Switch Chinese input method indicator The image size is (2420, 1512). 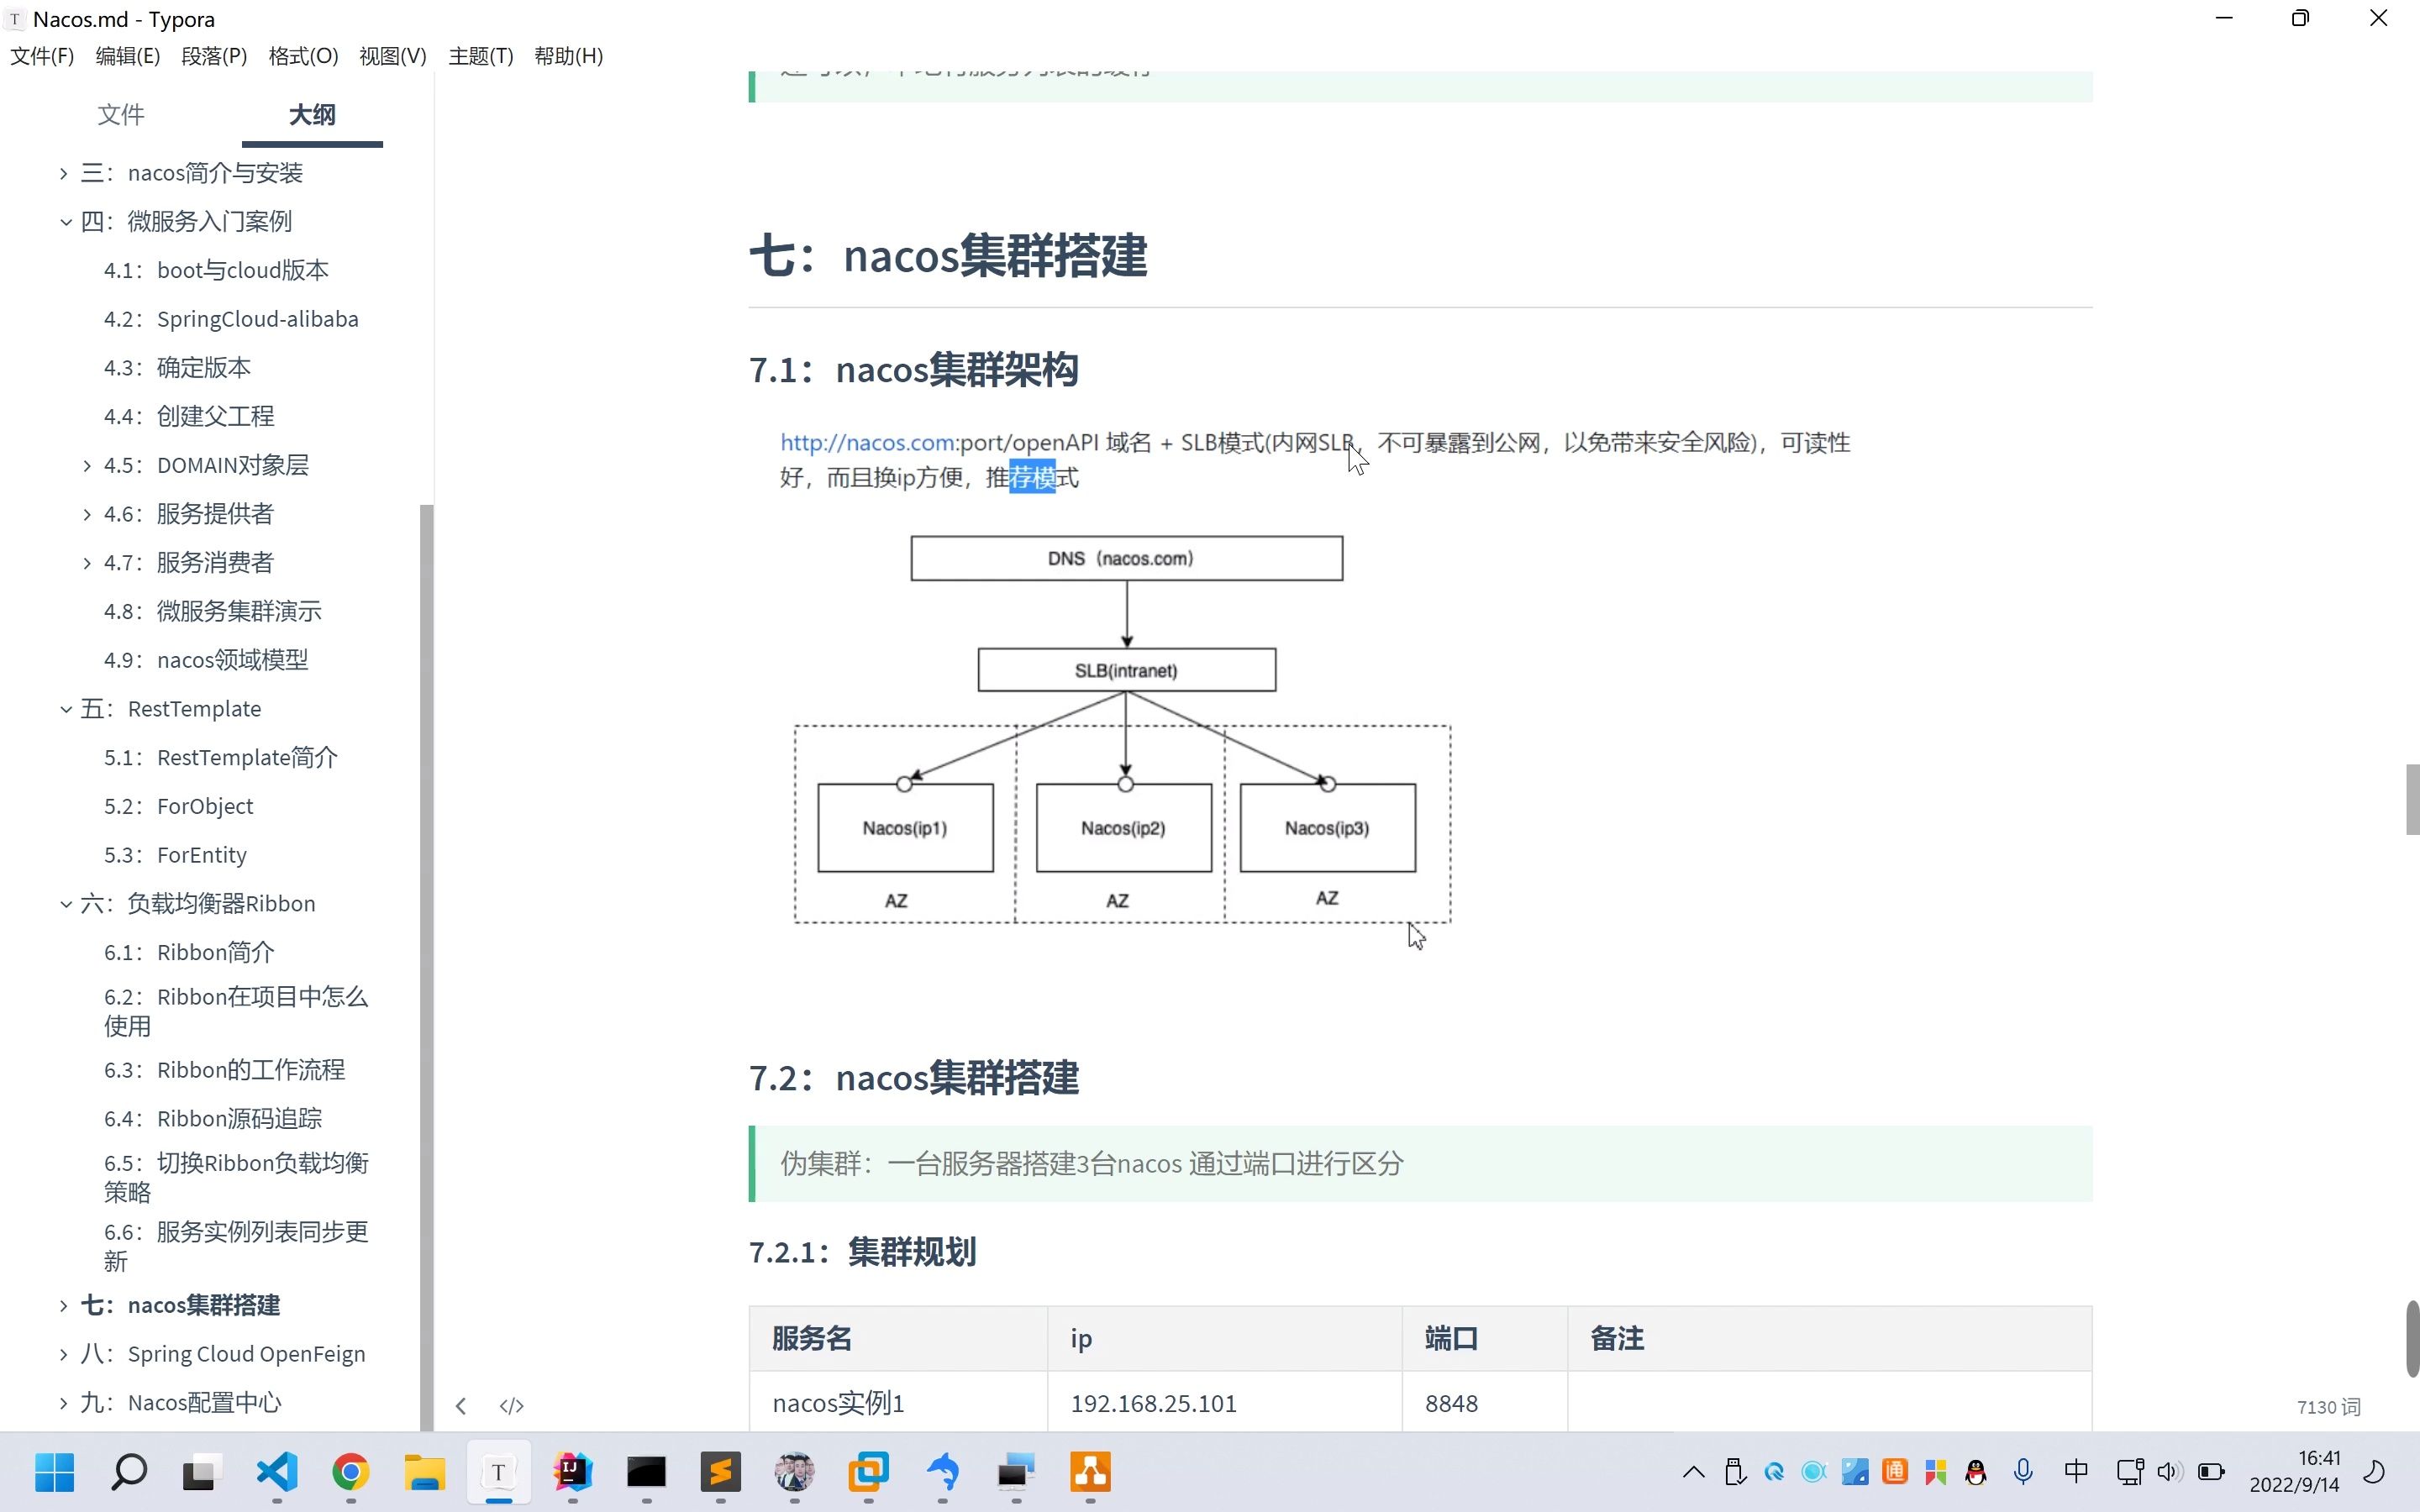tap(2076, 1471)
